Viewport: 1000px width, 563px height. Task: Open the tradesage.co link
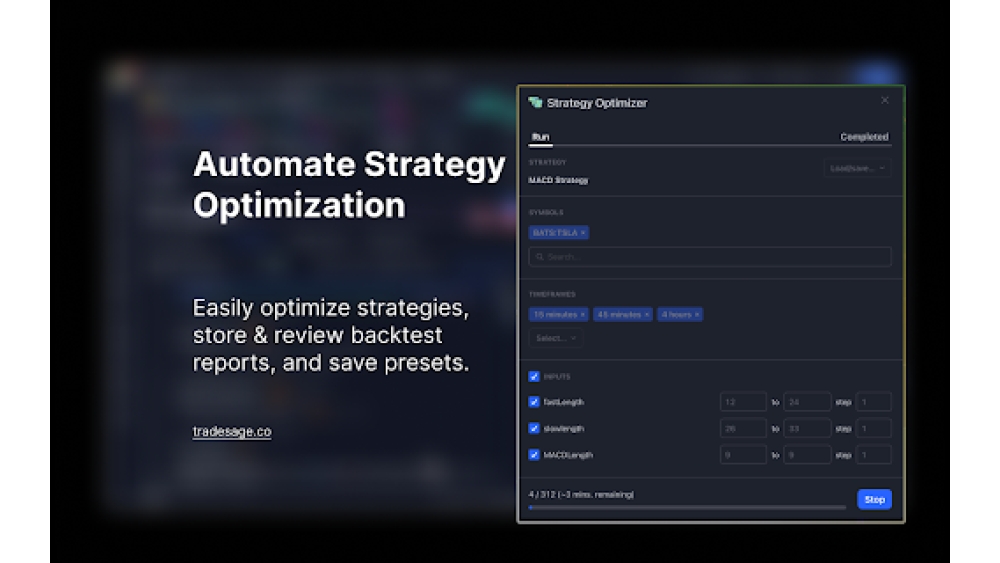click(x=232, y=432)
